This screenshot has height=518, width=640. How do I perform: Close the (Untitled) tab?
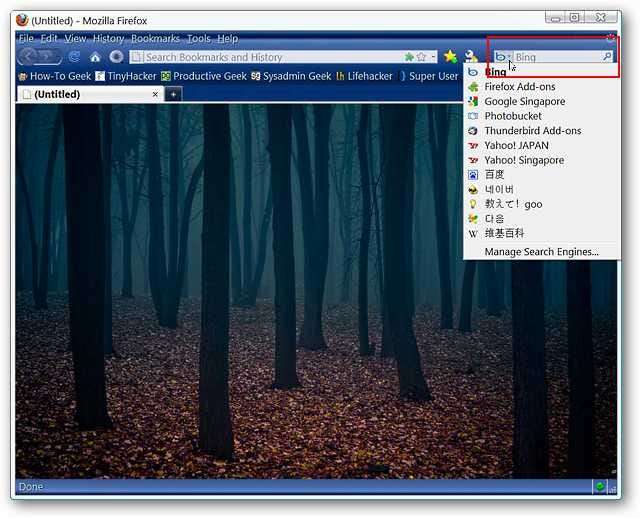pos(155,94)
